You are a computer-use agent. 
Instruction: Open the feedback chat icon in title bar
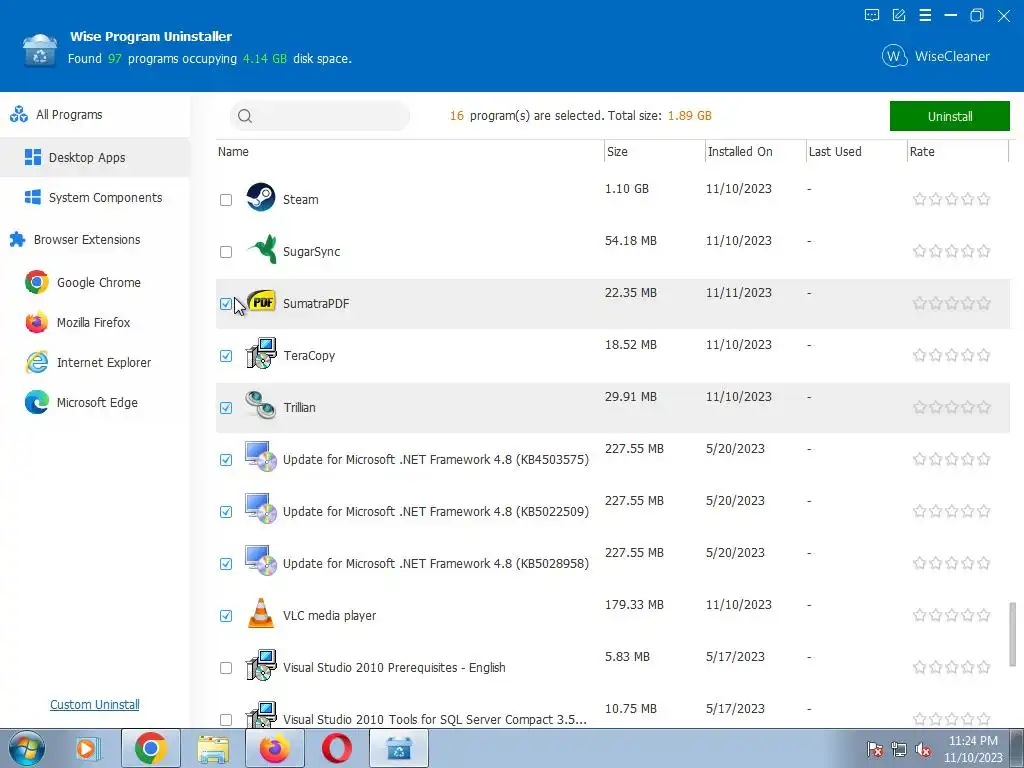(x=872, y=16)
